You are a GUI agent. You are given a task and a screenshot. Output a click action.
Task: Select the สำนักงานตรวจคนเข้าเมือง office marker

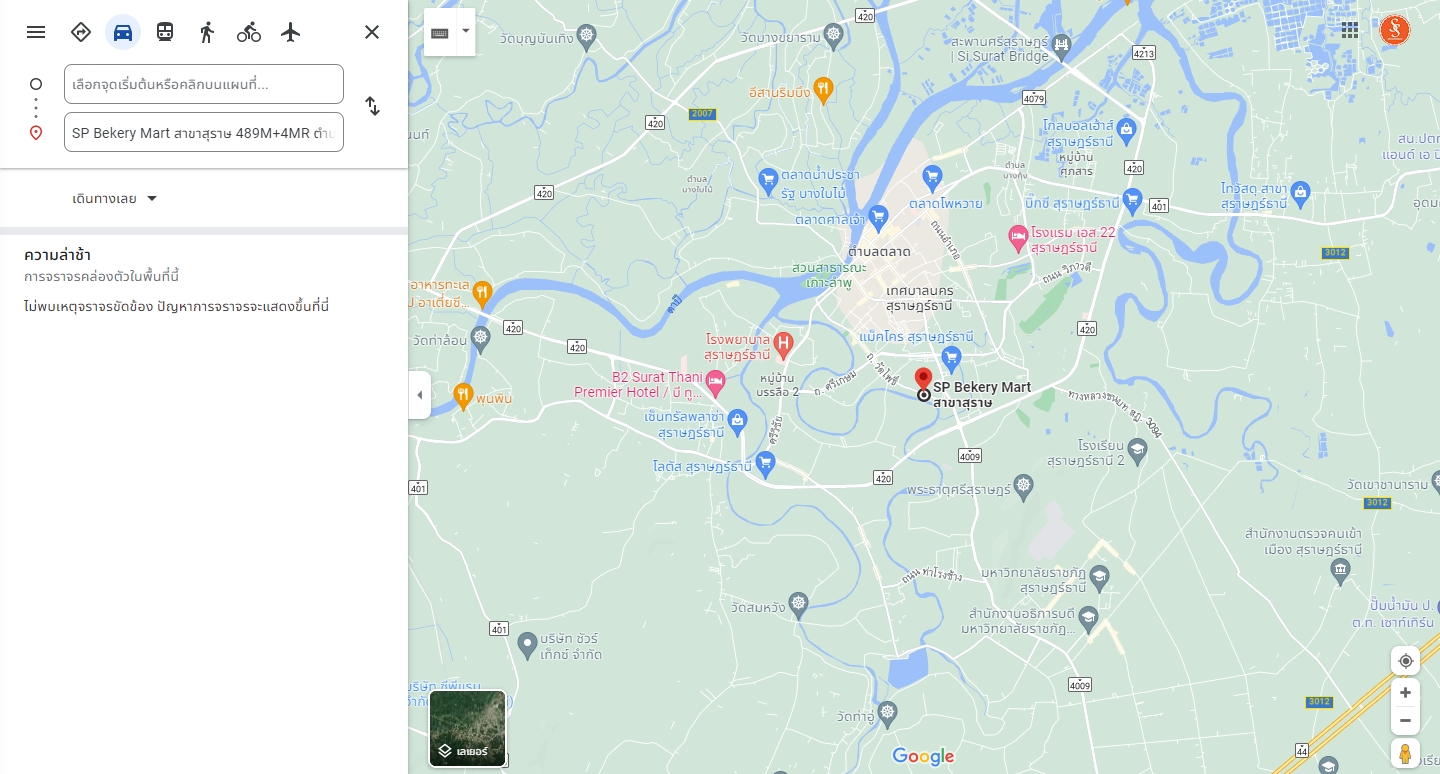(x=1342, y=572)
